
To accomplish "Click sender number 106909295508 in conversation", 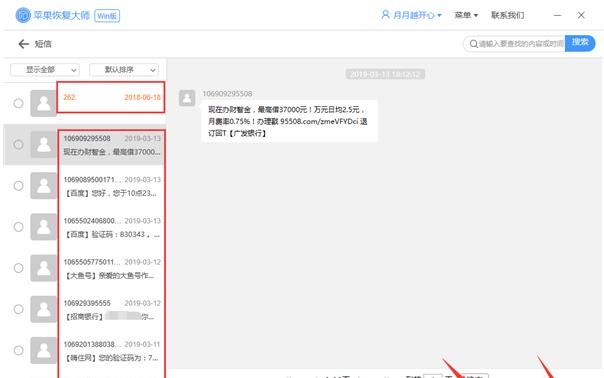I will [227, 94].
